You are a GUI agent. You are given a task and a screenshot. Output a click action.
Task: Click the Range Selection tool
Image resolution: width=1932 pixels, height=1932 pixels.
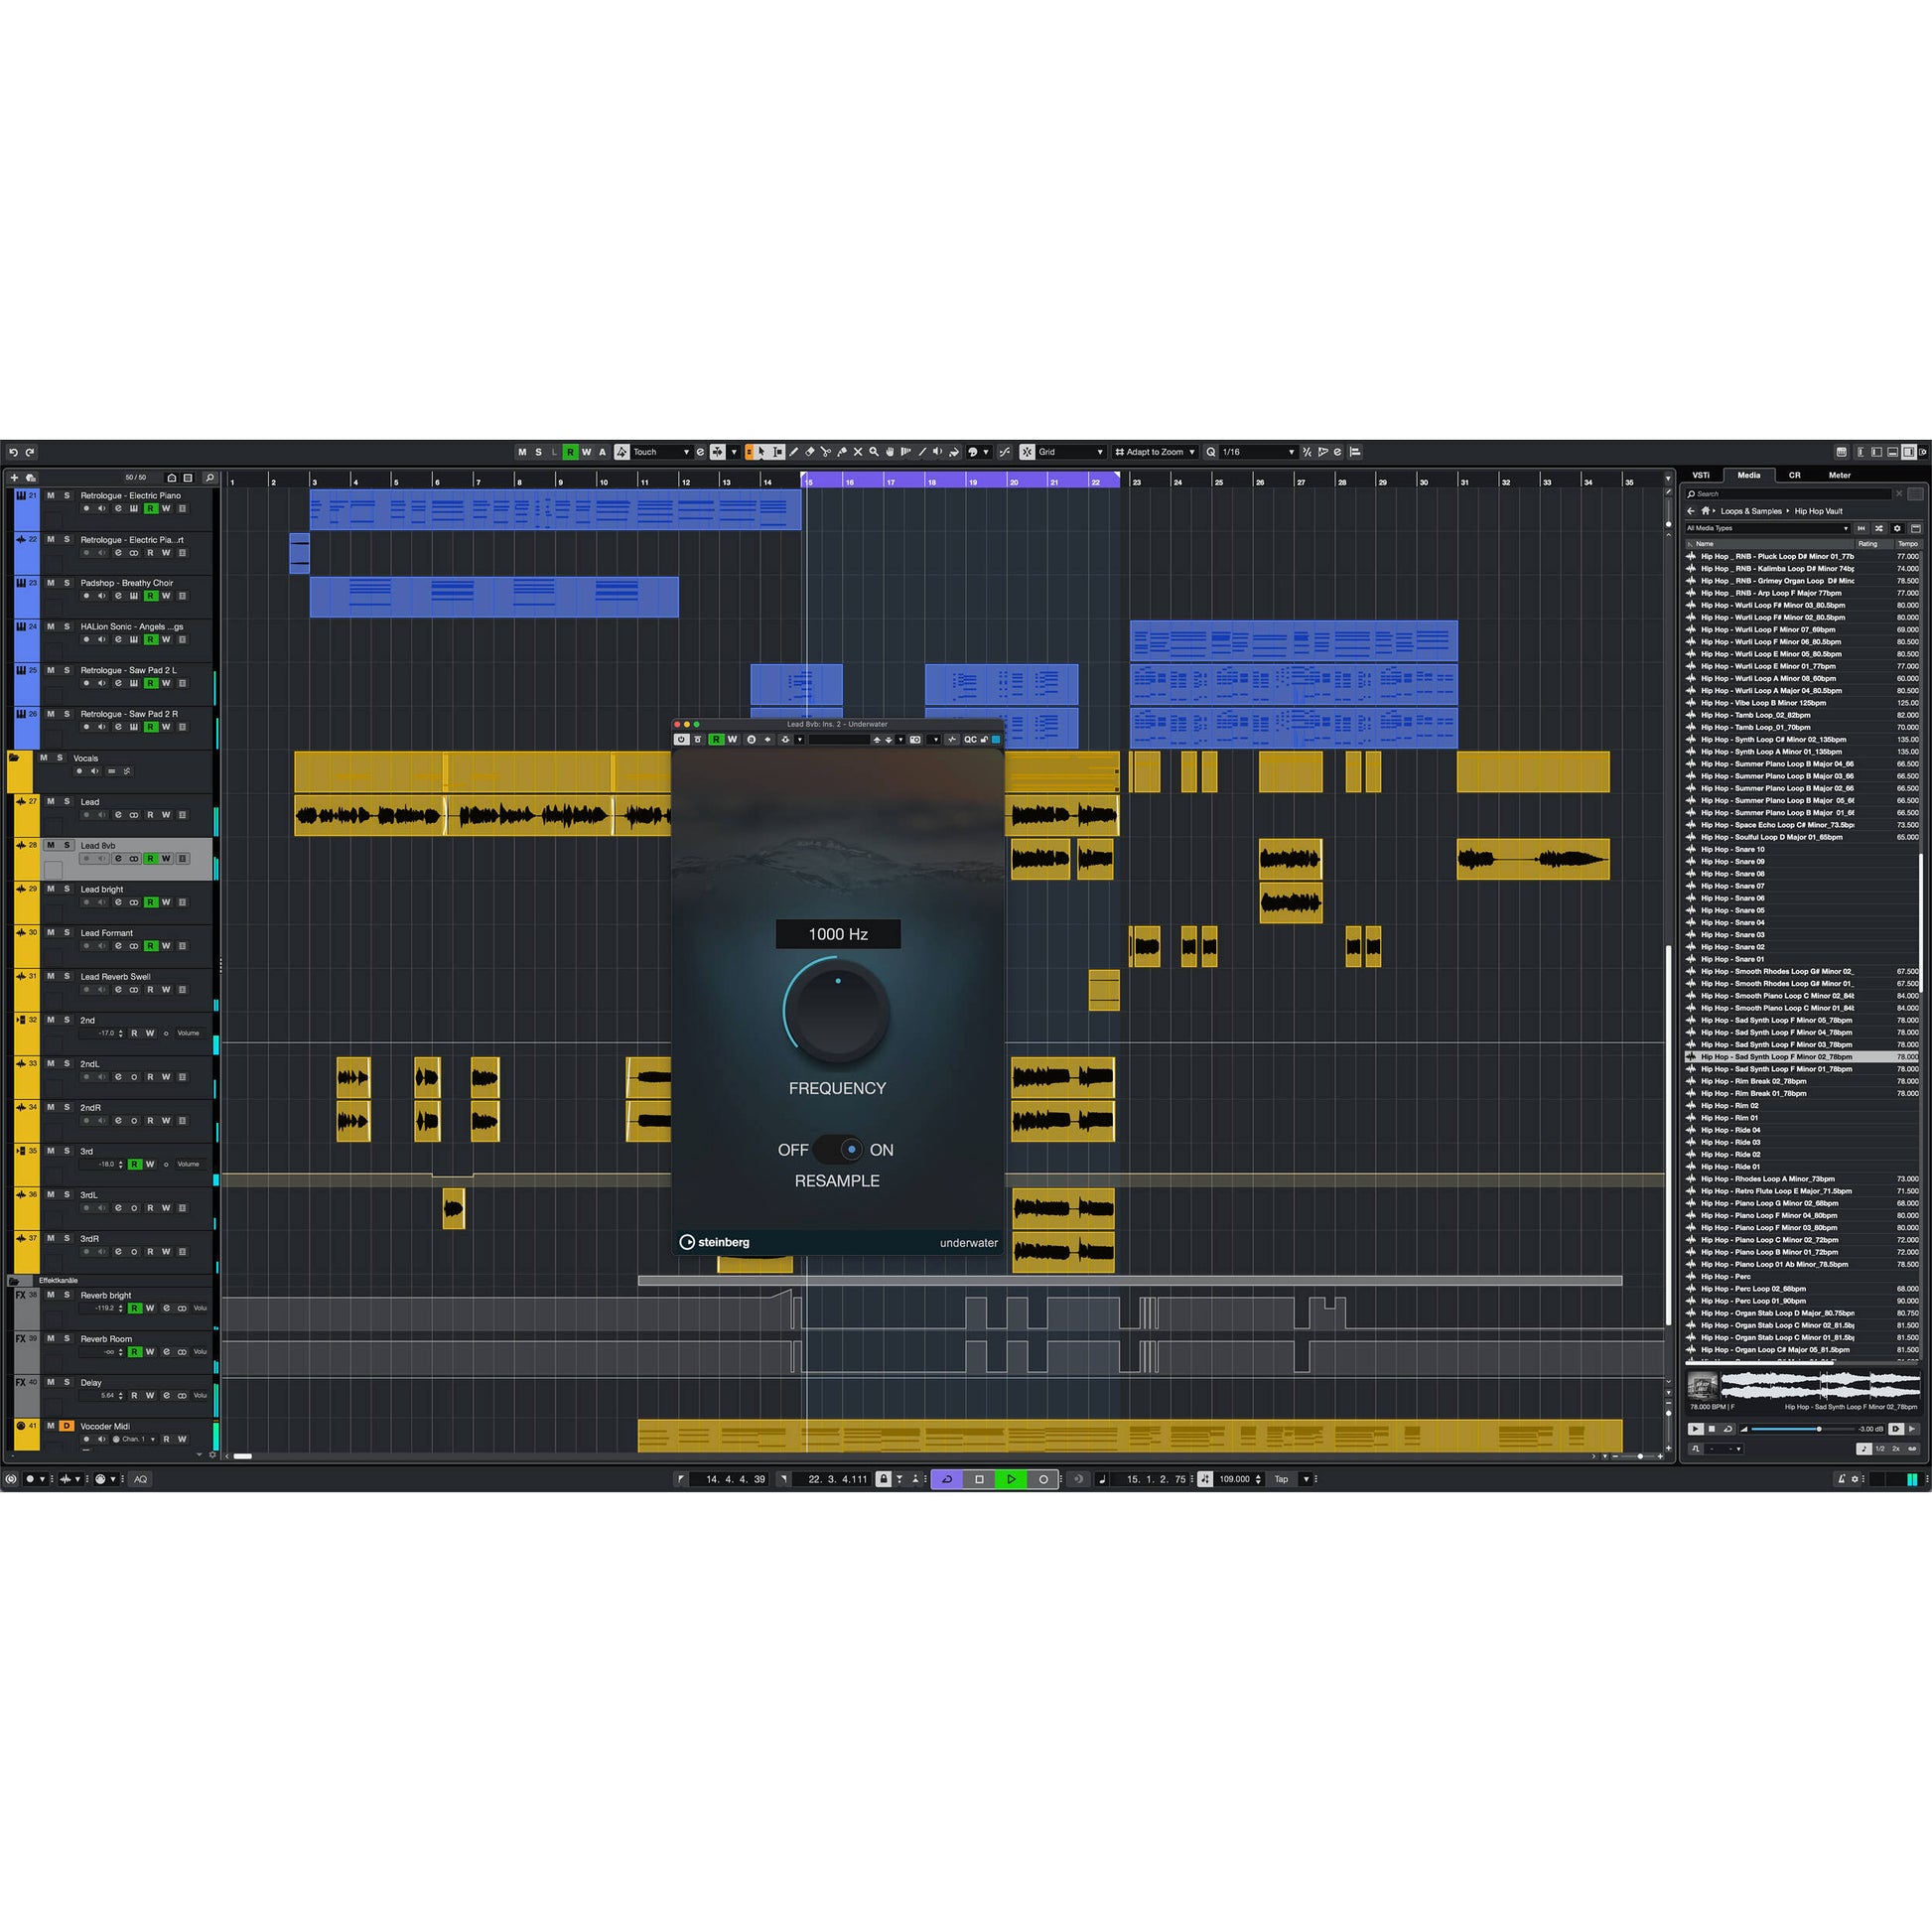click(778, 452)
